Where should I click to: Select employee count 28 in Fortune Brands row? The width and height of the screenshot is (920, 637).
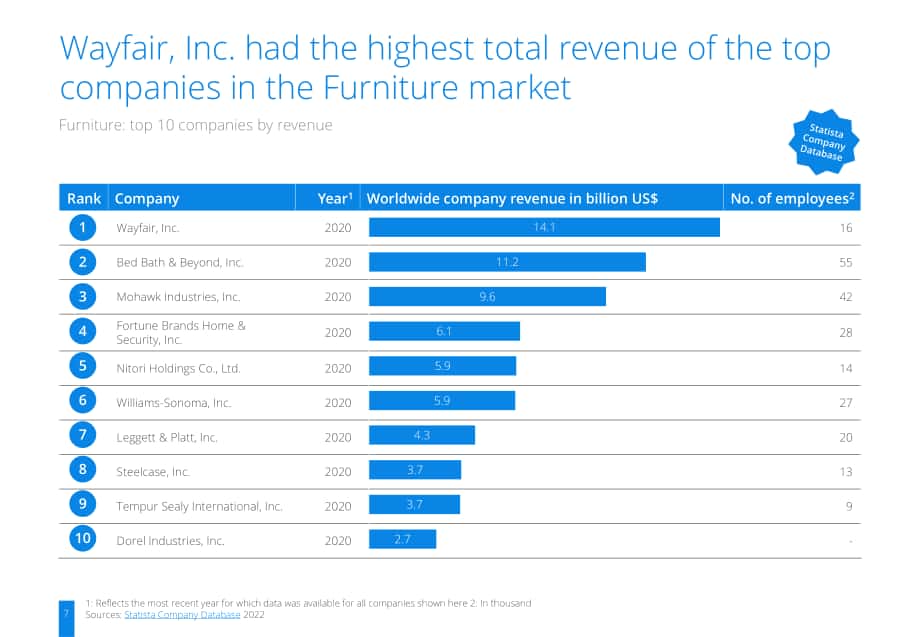845,333
